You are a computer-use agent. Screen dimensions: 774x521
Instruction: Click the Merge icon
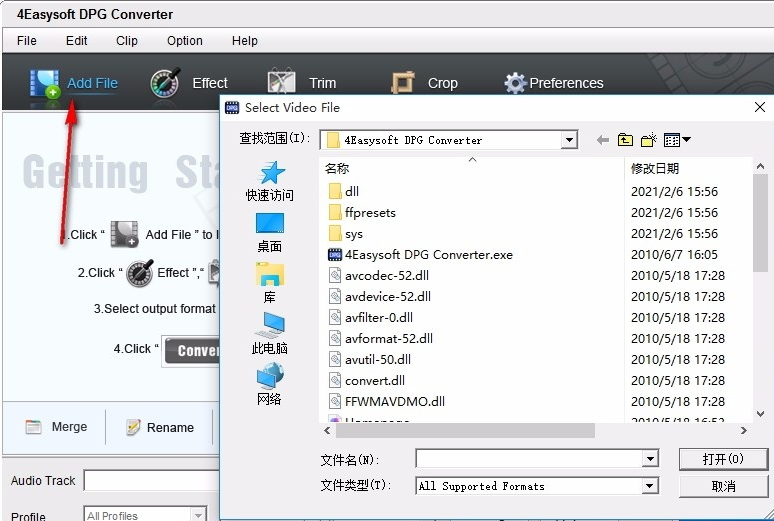pos(33,427)
